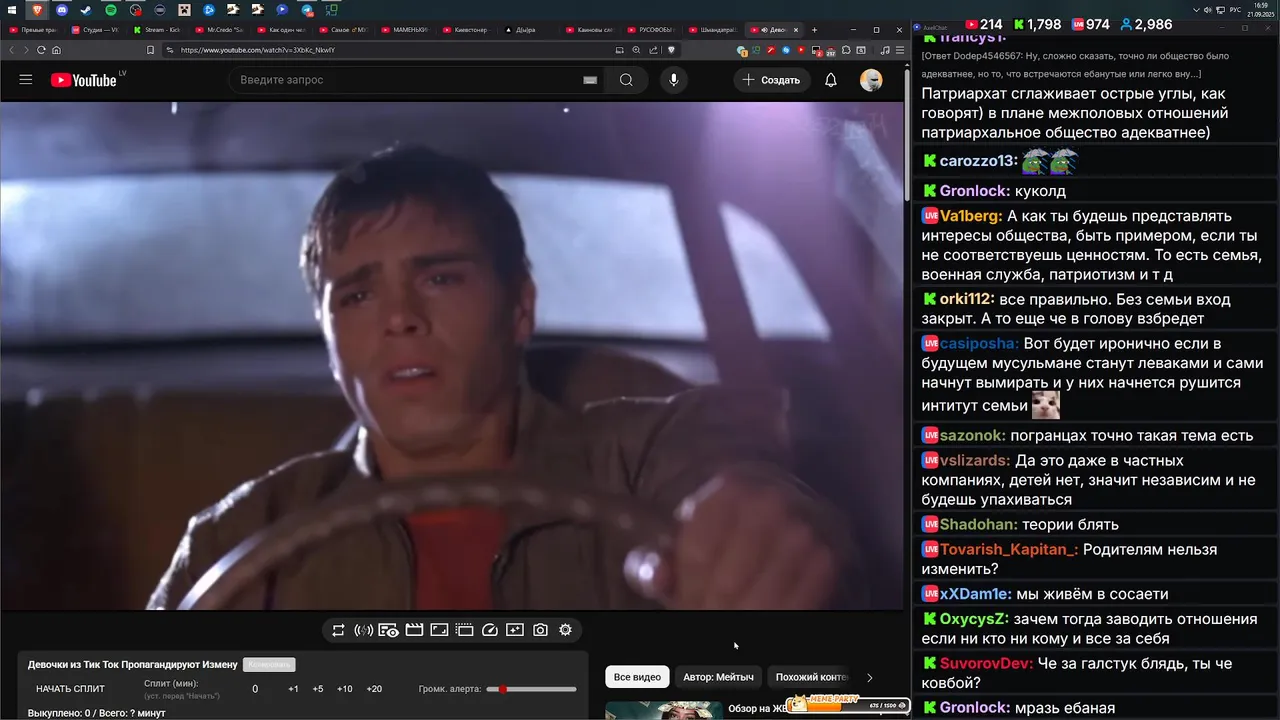Open the YouTube hamburger guide menu
Screen dimensions: 1280x720
tap(26, 80)
